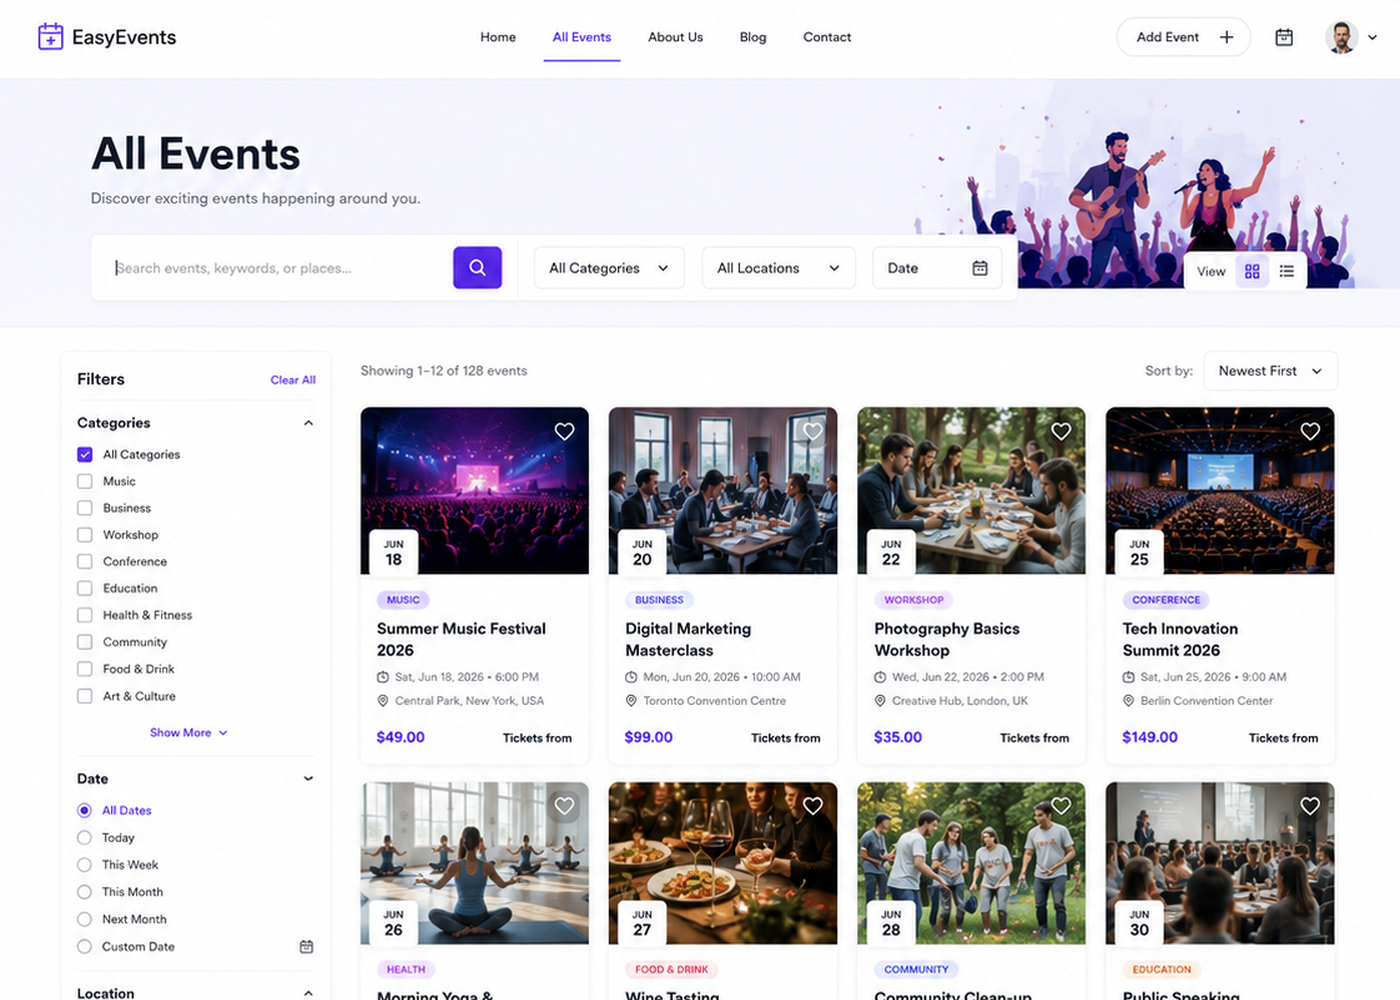
Task: Open the All Categories dropdown
Action: click(609, 268)
